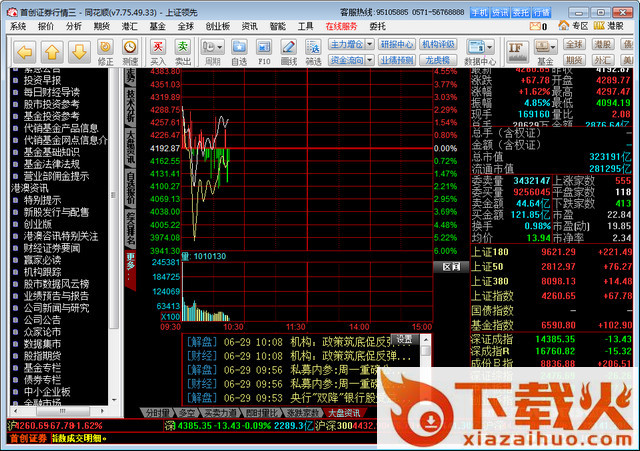Open the 系统 menu

pyautogui.click(x=18, y=26)
